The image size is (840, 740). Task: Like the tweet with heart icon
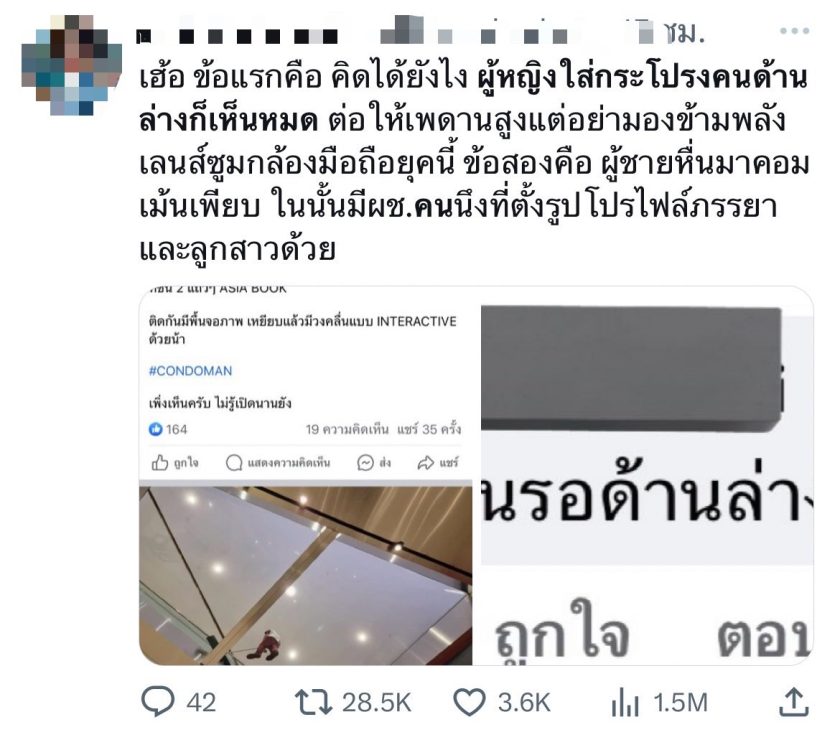pyautogui.click(x=469, y=702)
